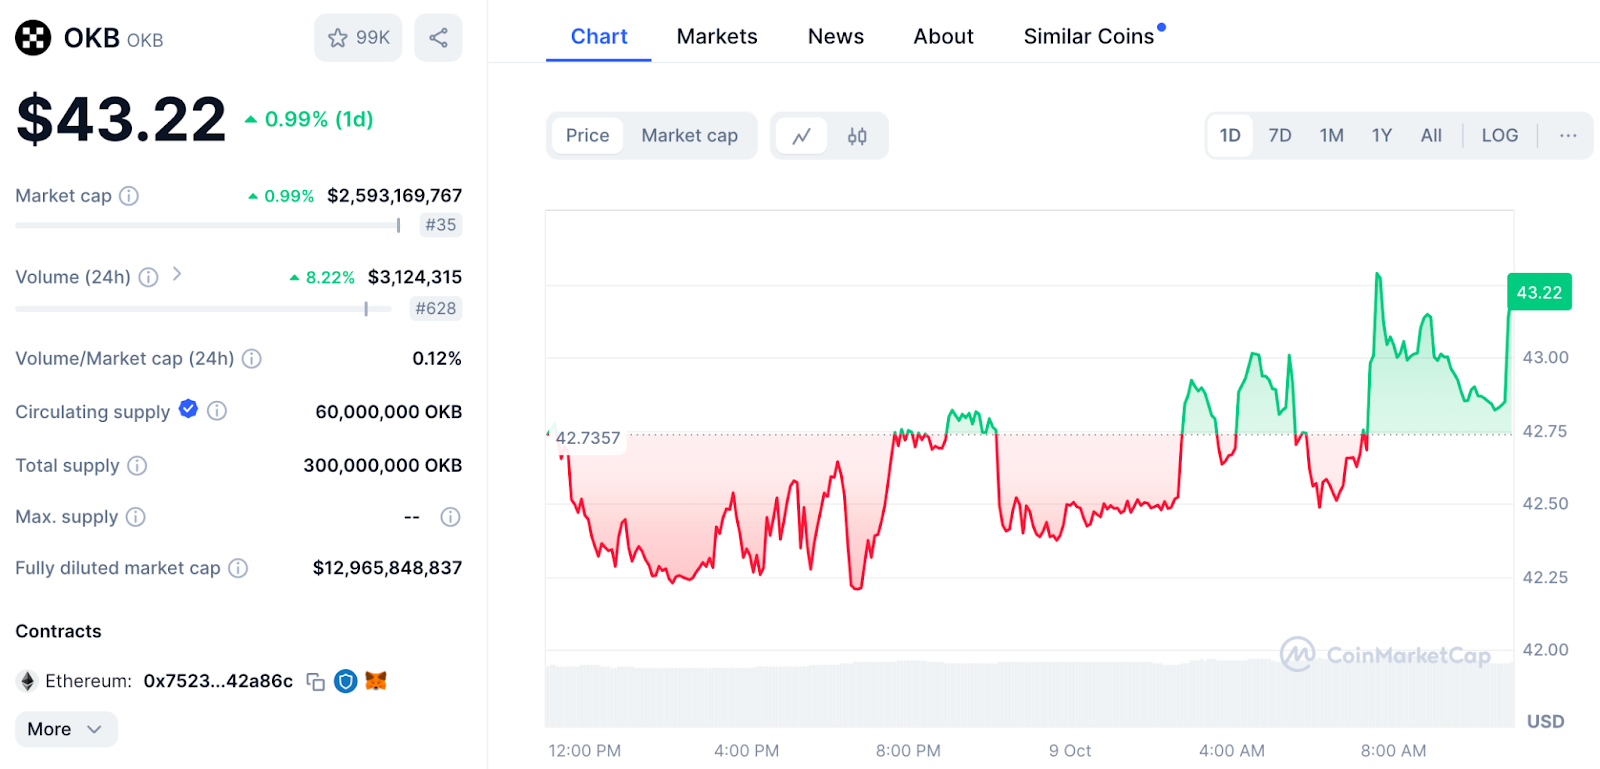Click the $3,124,315 volume value

(415, 277)
